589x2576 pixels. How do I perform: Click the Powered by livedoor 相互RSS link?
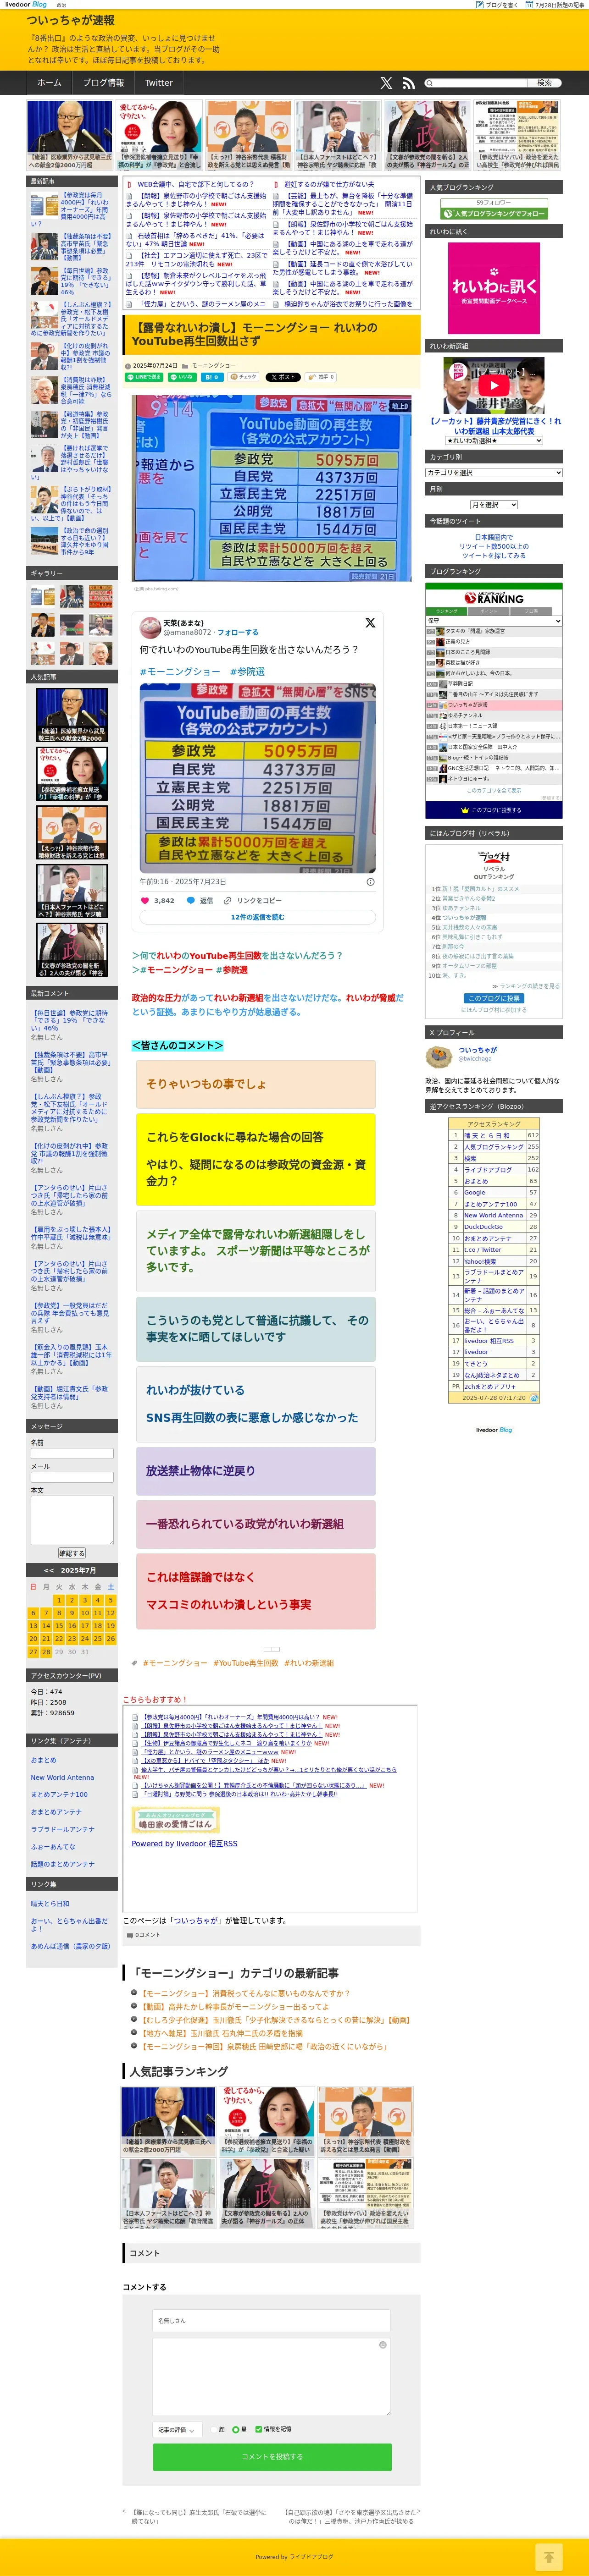184,1844
